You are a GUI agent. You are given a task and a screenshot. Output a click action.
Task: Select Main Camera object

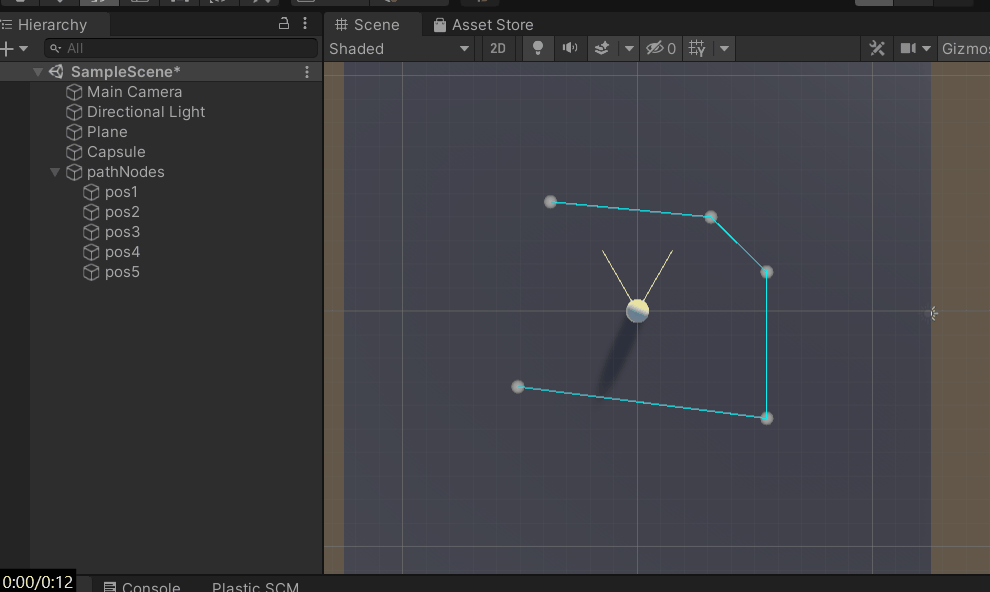(134, 92)
